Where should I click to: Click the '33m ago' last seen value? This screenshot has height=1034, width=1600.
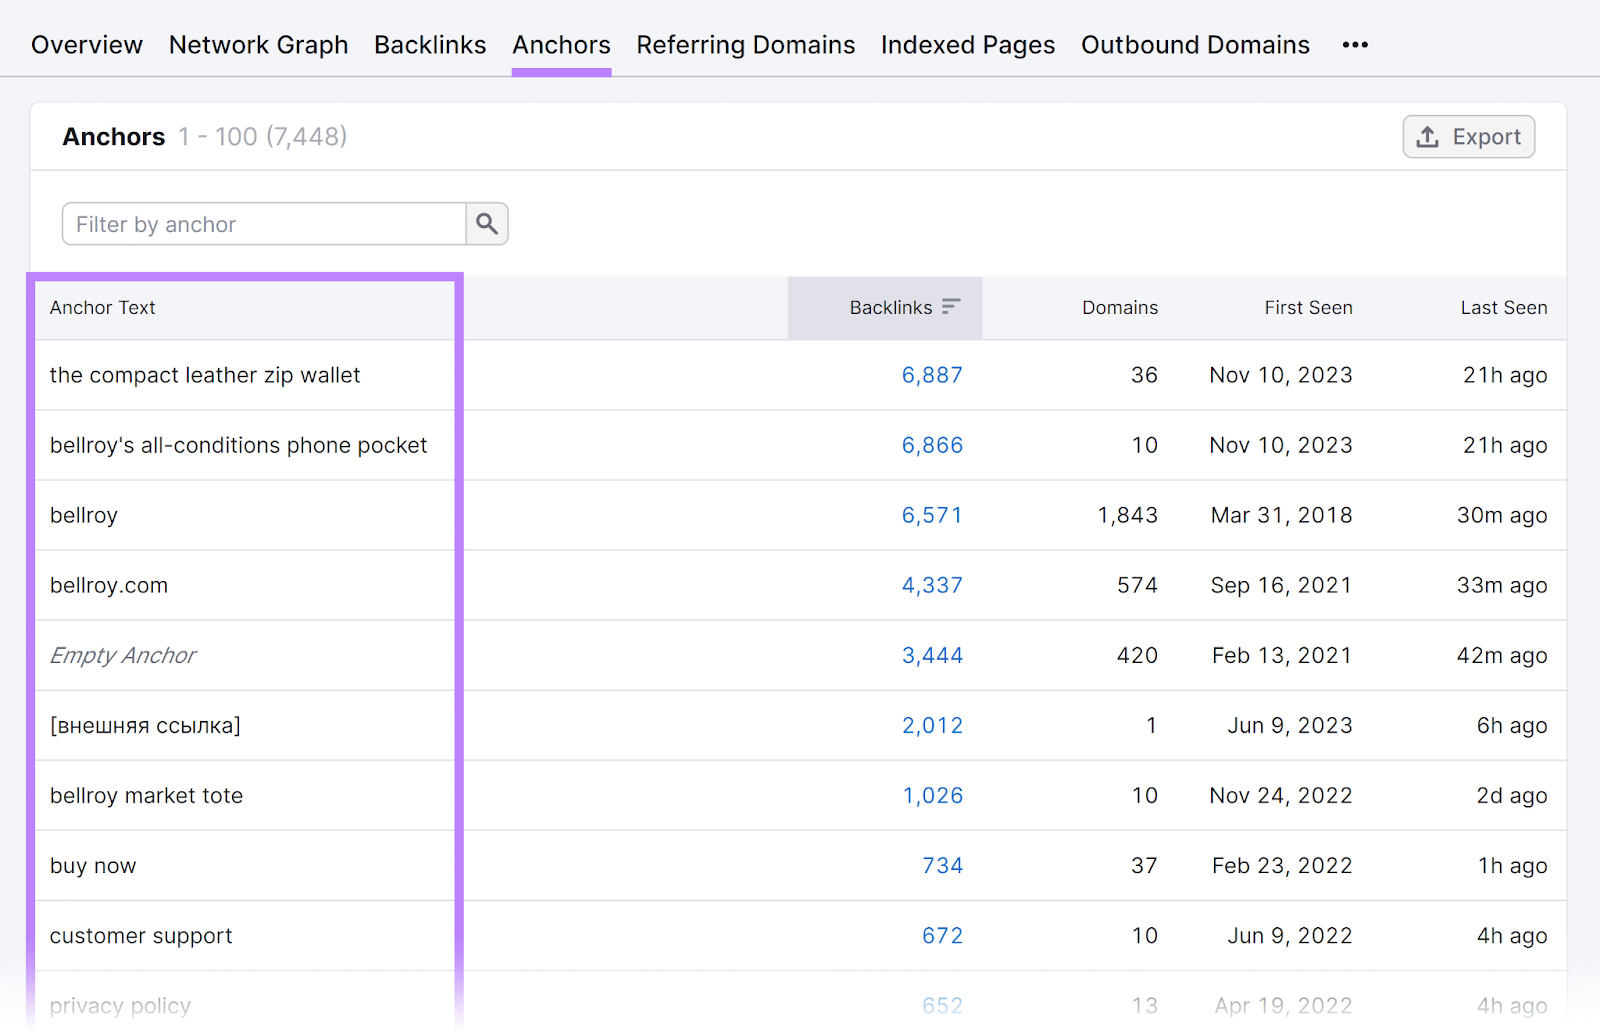pos(1502,585)
